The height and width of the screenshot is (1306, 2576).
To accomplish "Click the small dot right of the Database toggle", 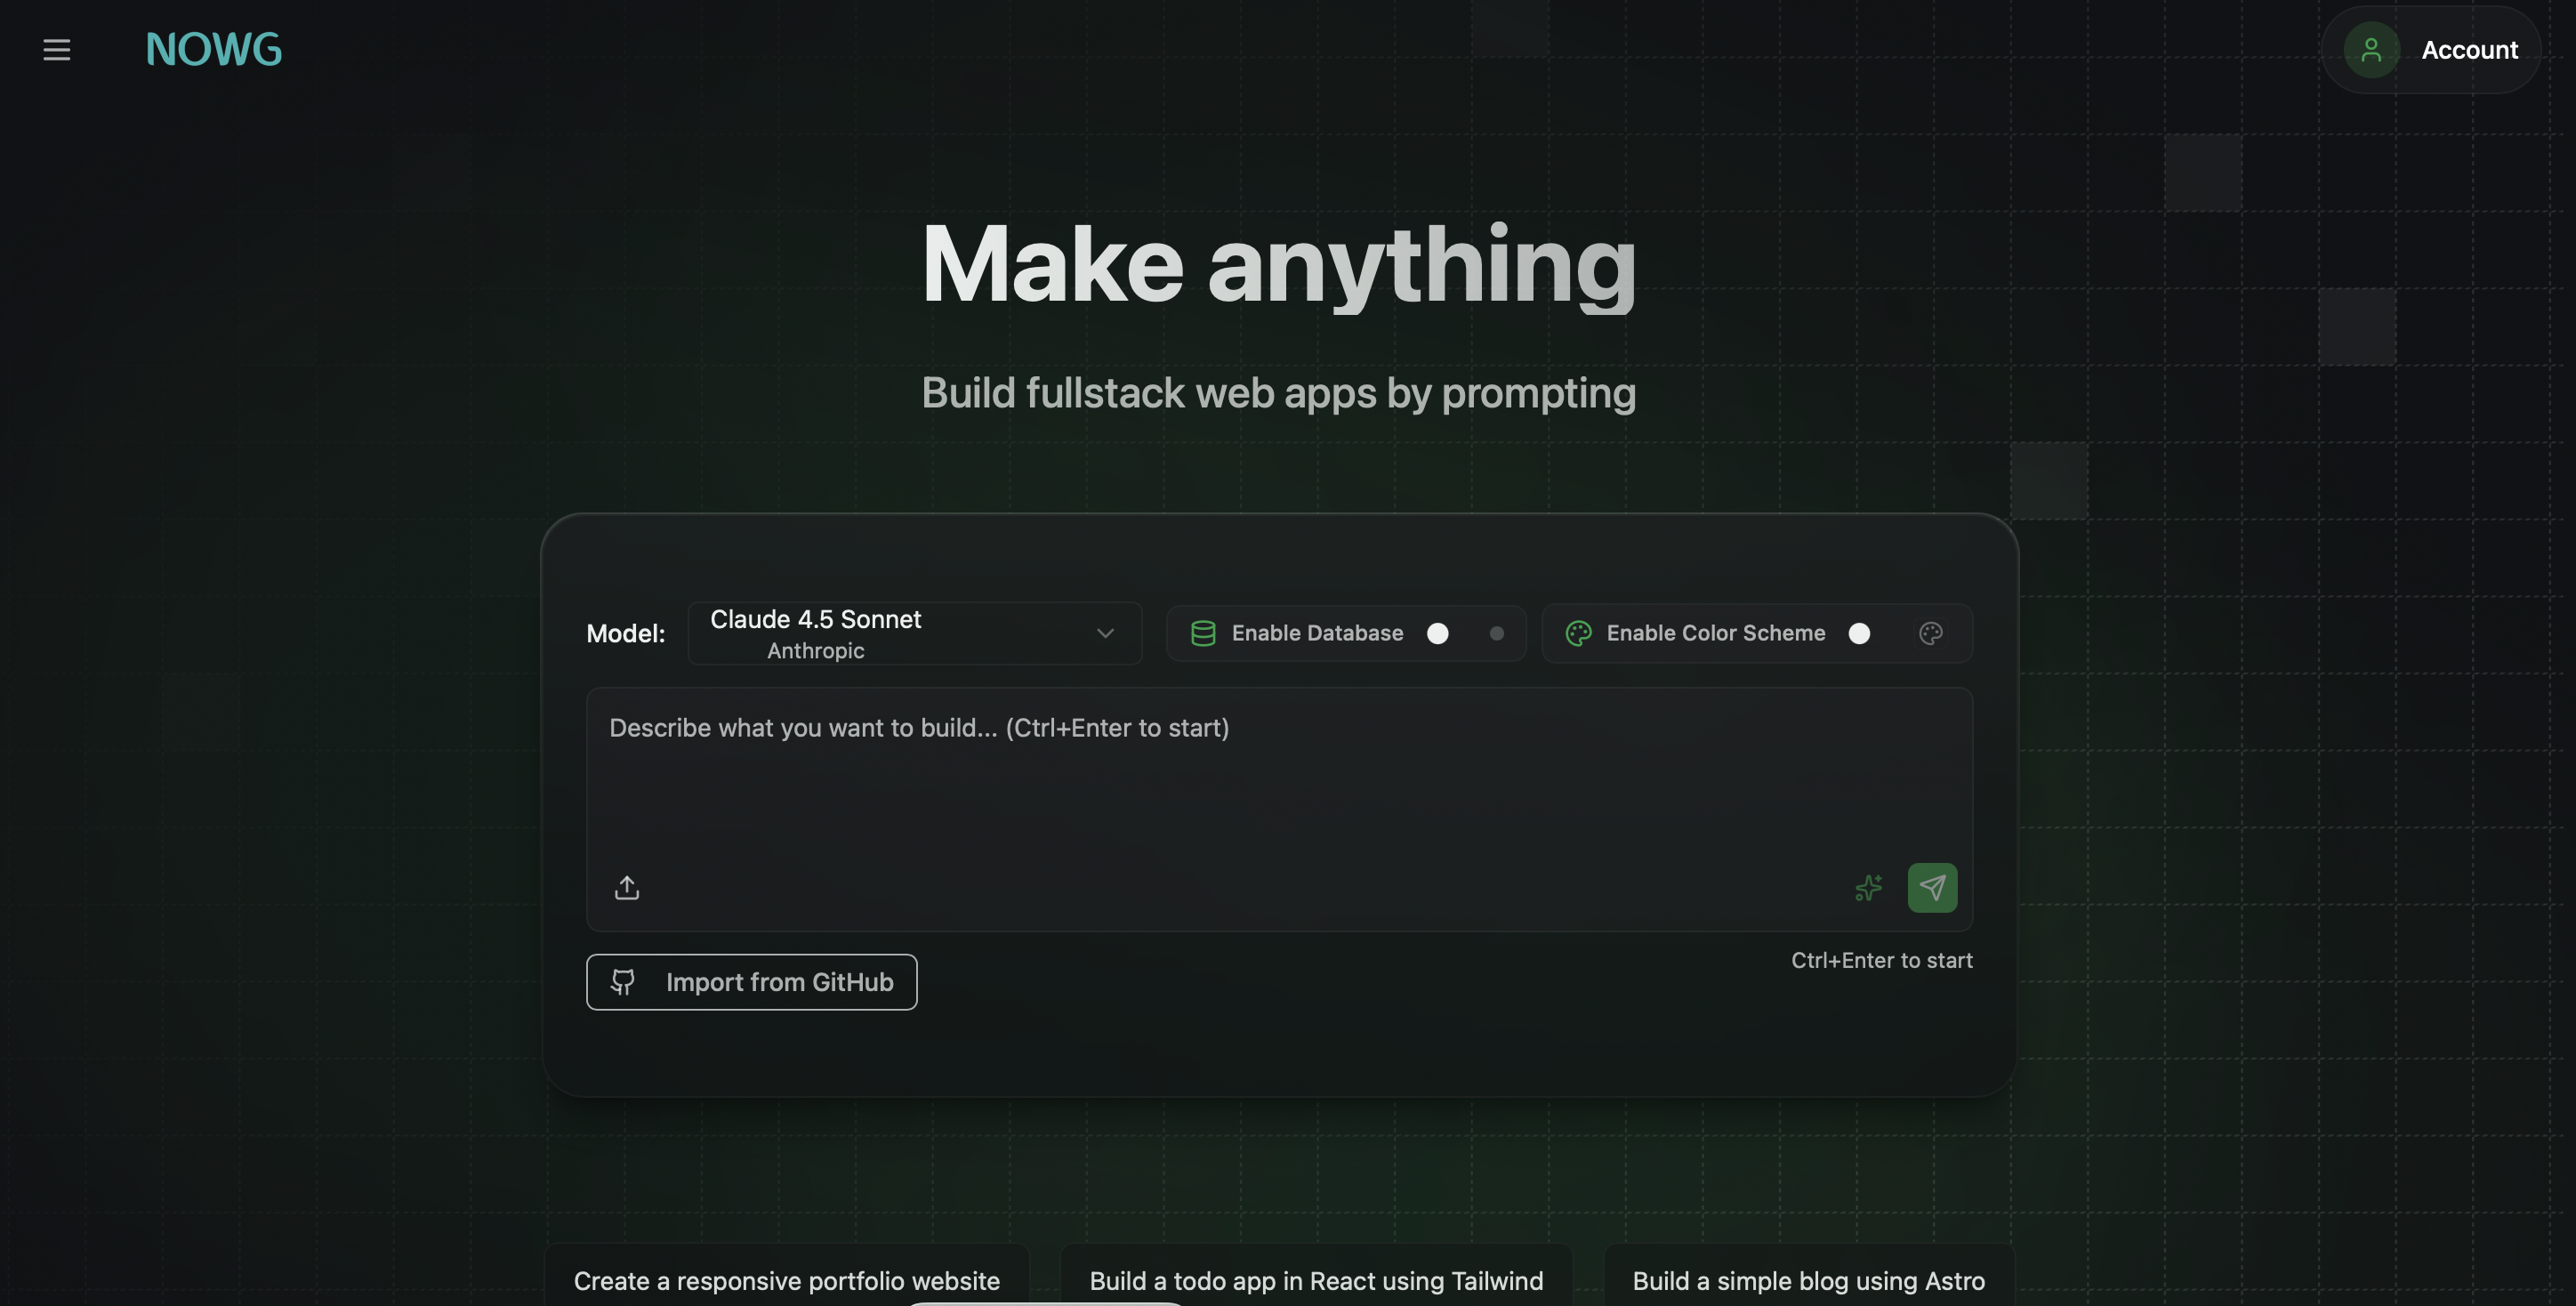I will tap(1496, 633).
